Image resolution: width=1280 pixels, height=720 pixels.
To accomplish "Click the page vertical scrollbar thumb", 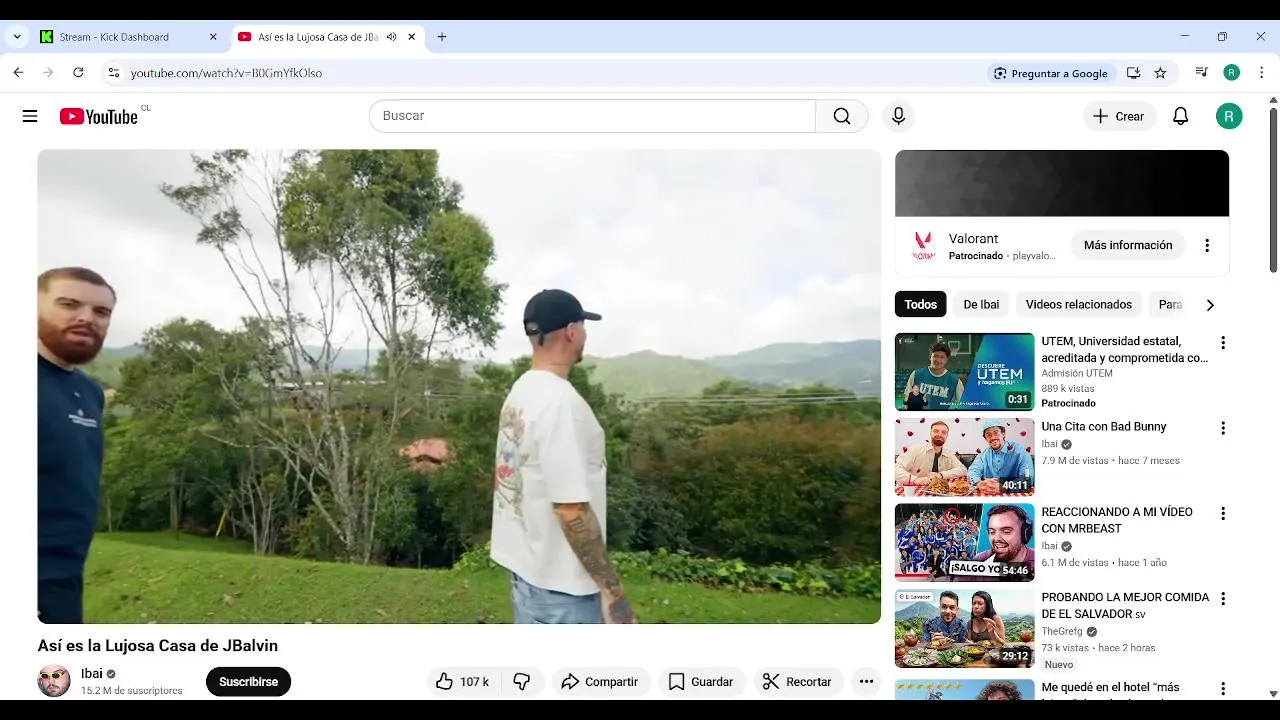I will tap(1273, 190).
